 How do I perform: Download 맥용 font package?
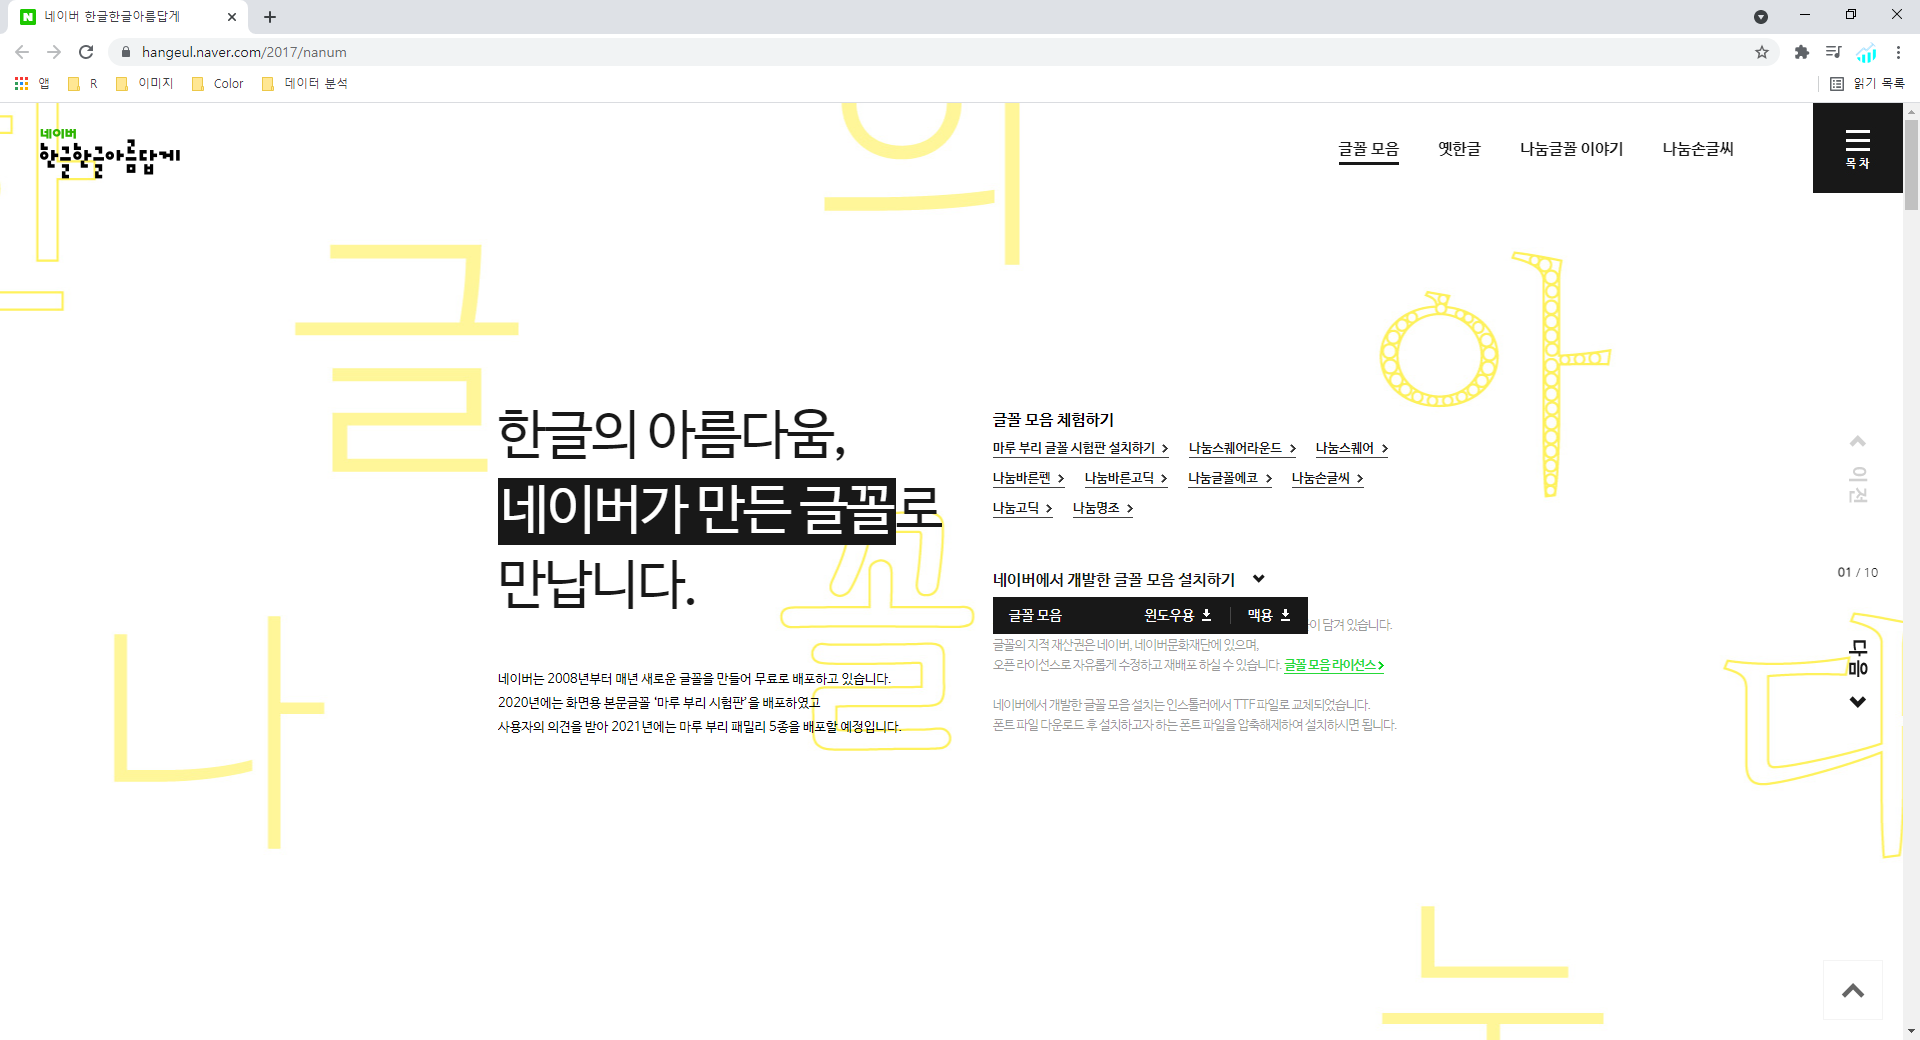[1269, 615]
